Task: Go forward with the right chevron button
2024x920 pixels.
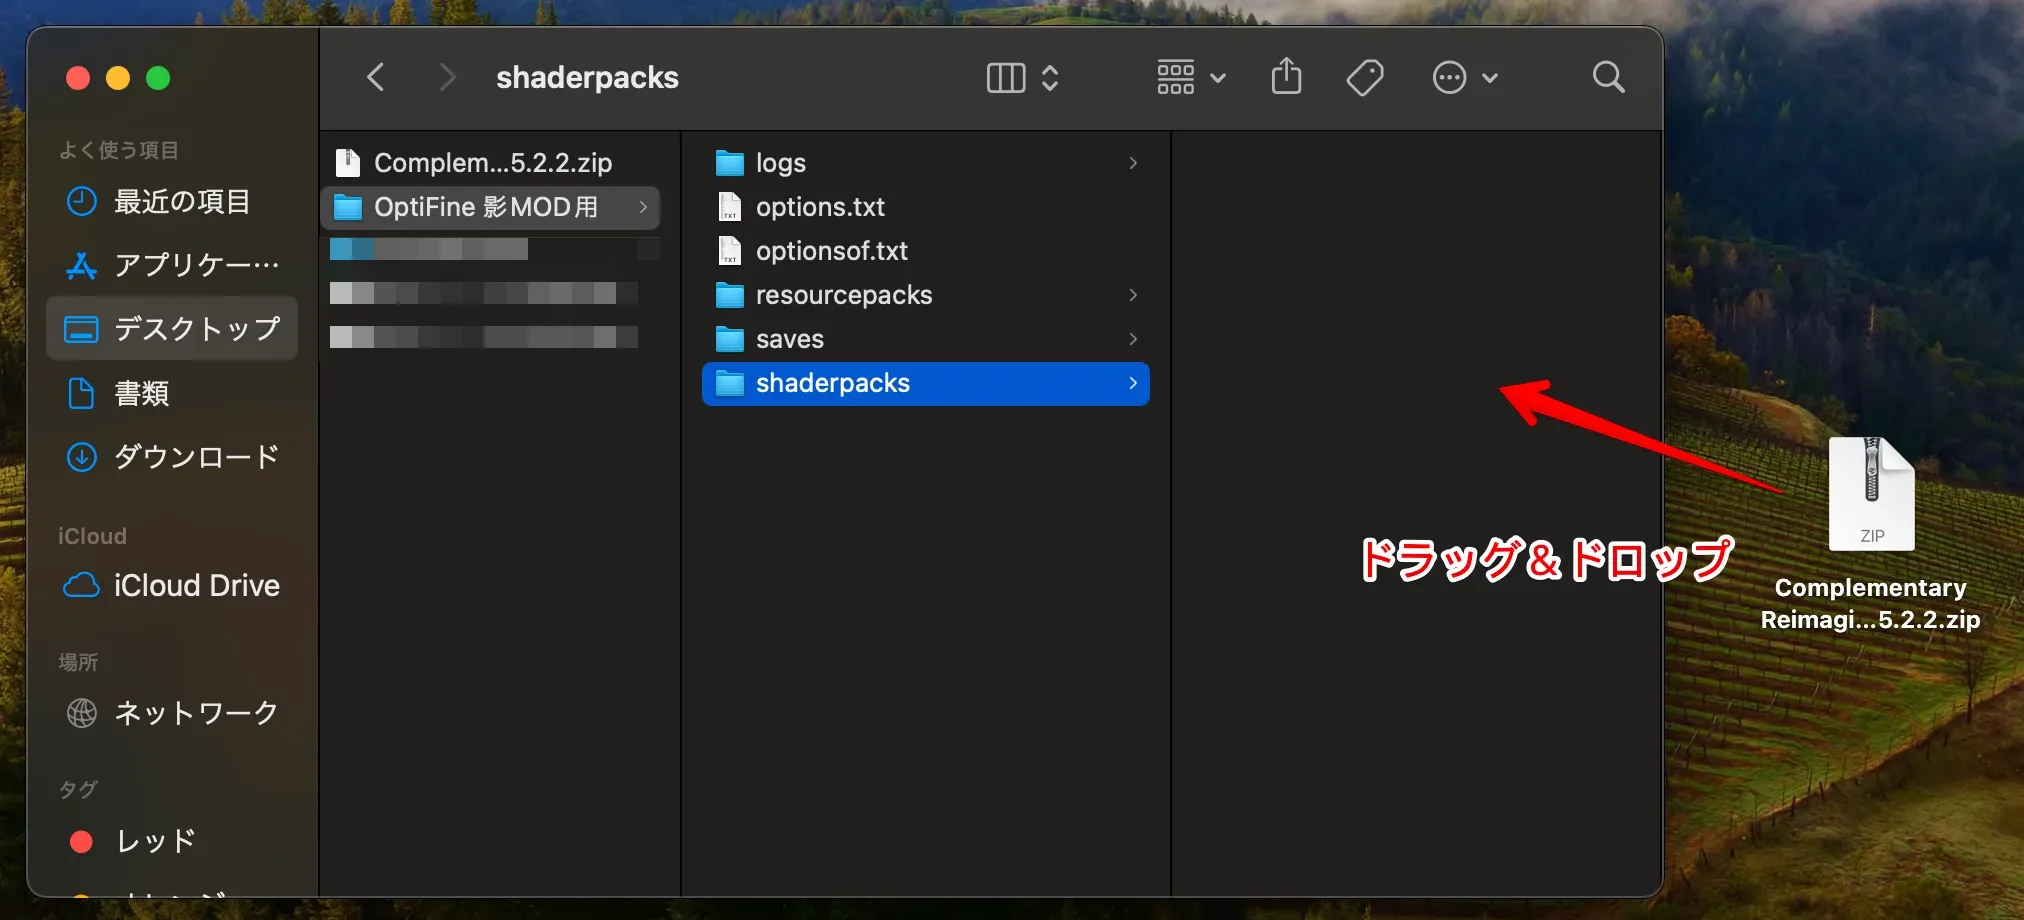Action: [447, 77]
